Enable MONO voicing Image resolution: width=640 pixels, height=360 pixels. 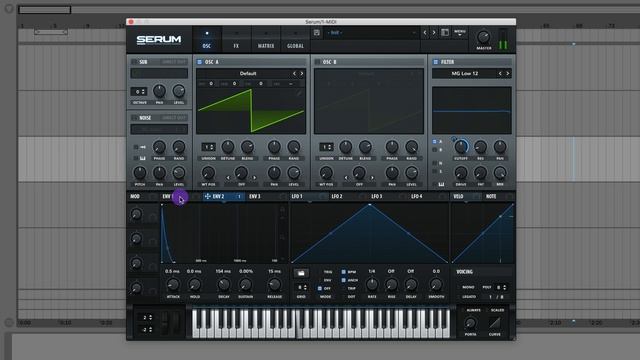tap(468, 287)
